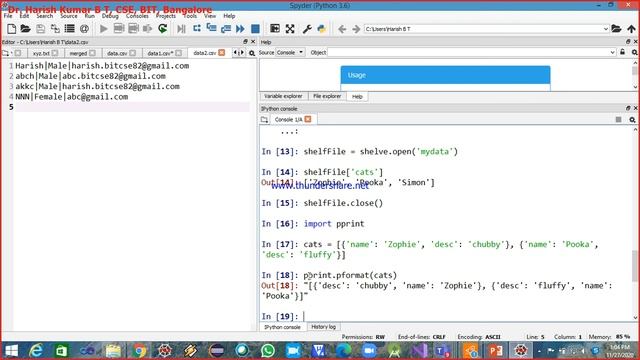This screenshot has width=640, height=360.
Task: Start debugging with the Debug file icon
Action: pos(181,29)
